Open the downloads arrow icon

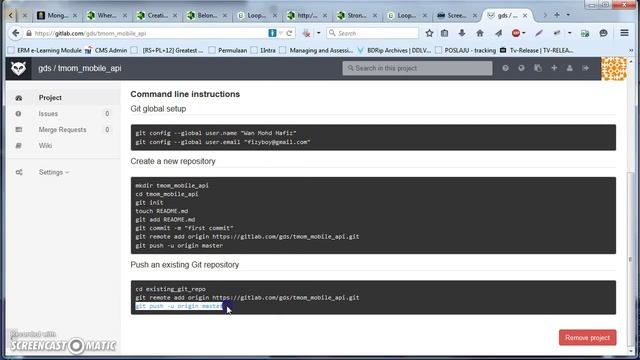click(x=462, y=33)
